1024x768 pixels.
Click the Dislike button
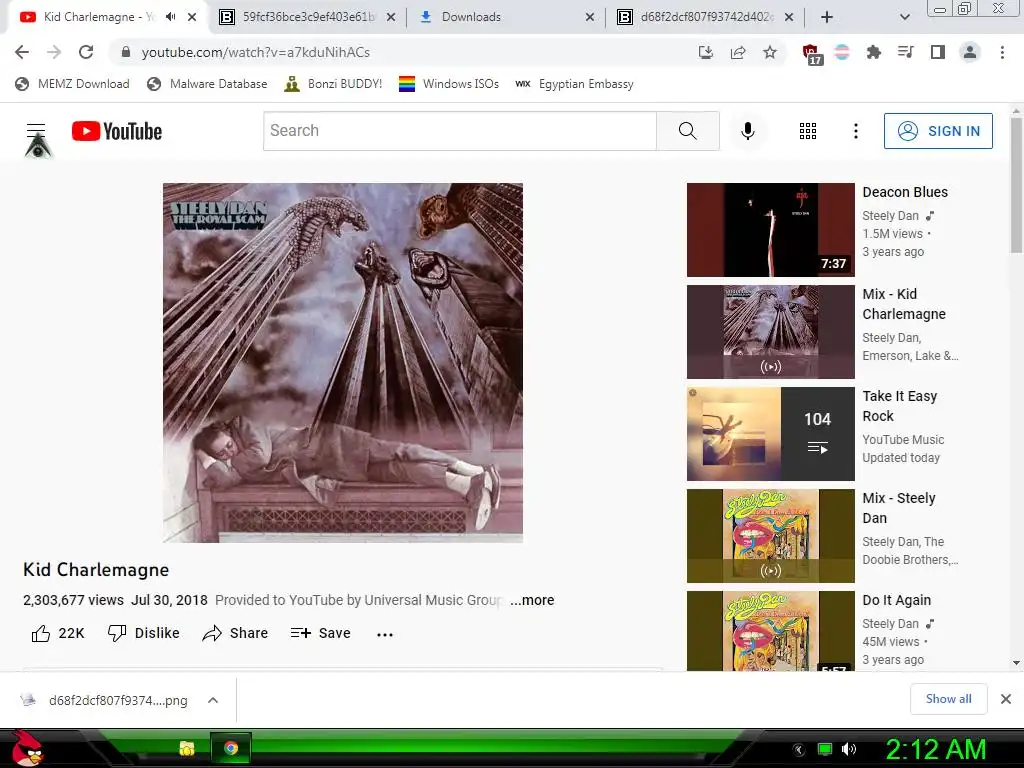click(144, 633)
